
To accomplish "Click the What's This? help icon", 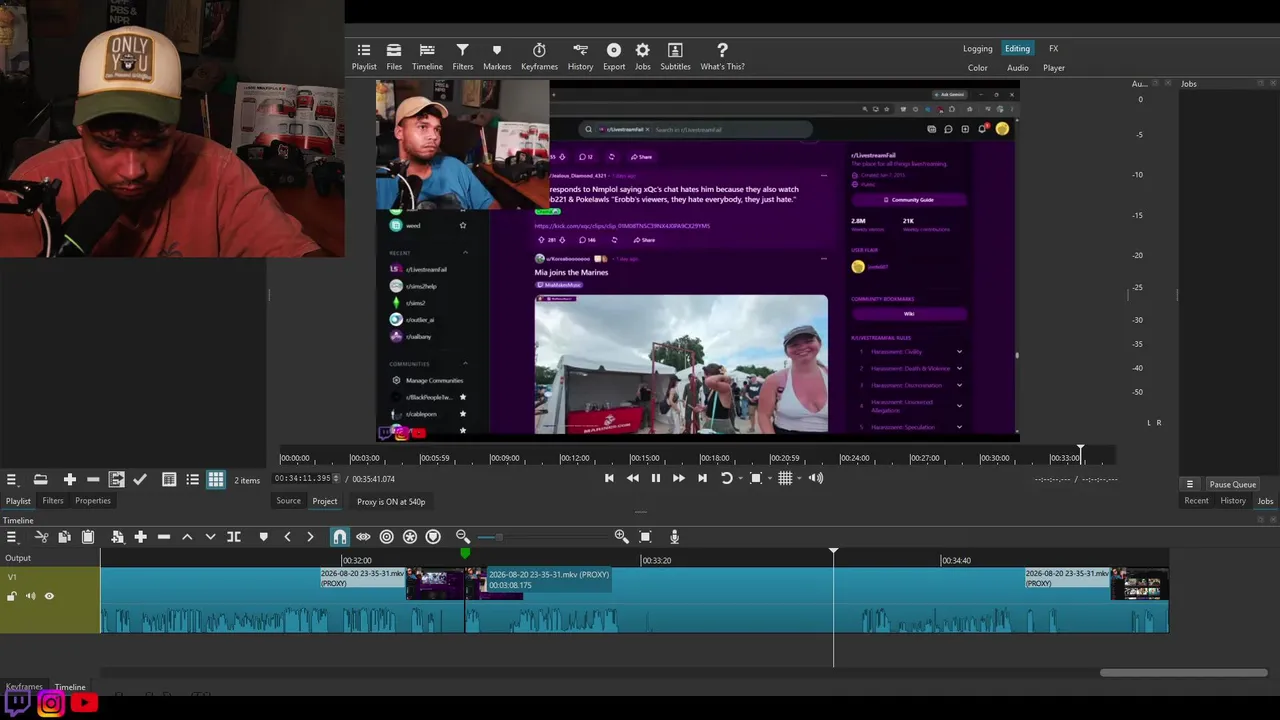I will (722, 57).
